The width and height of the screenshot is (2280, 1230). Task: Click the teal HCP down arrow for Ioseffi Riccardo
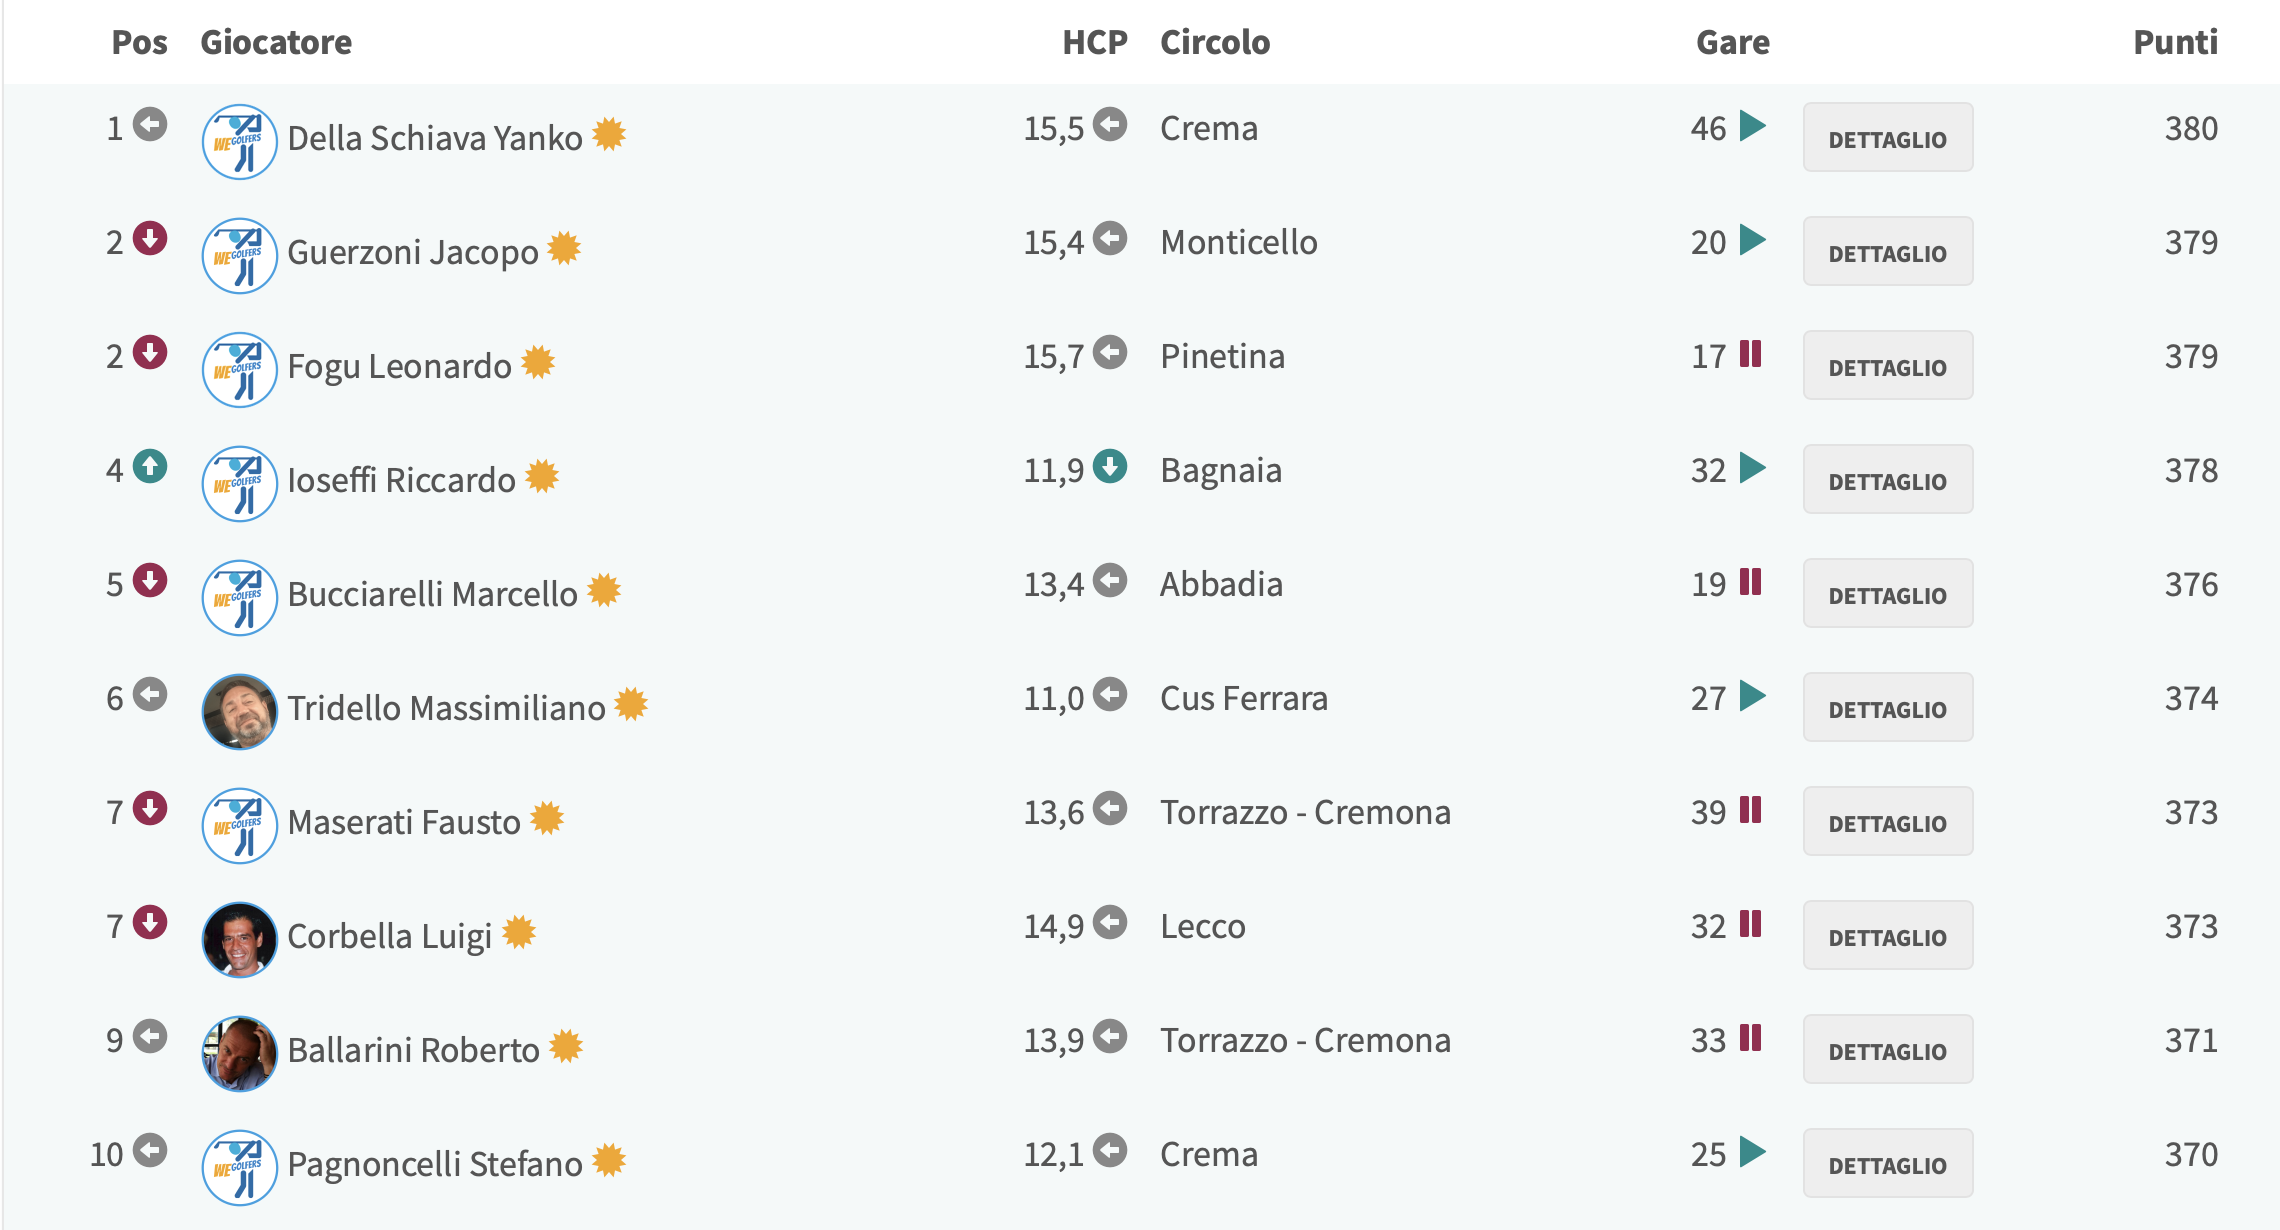pos(1110,466)
